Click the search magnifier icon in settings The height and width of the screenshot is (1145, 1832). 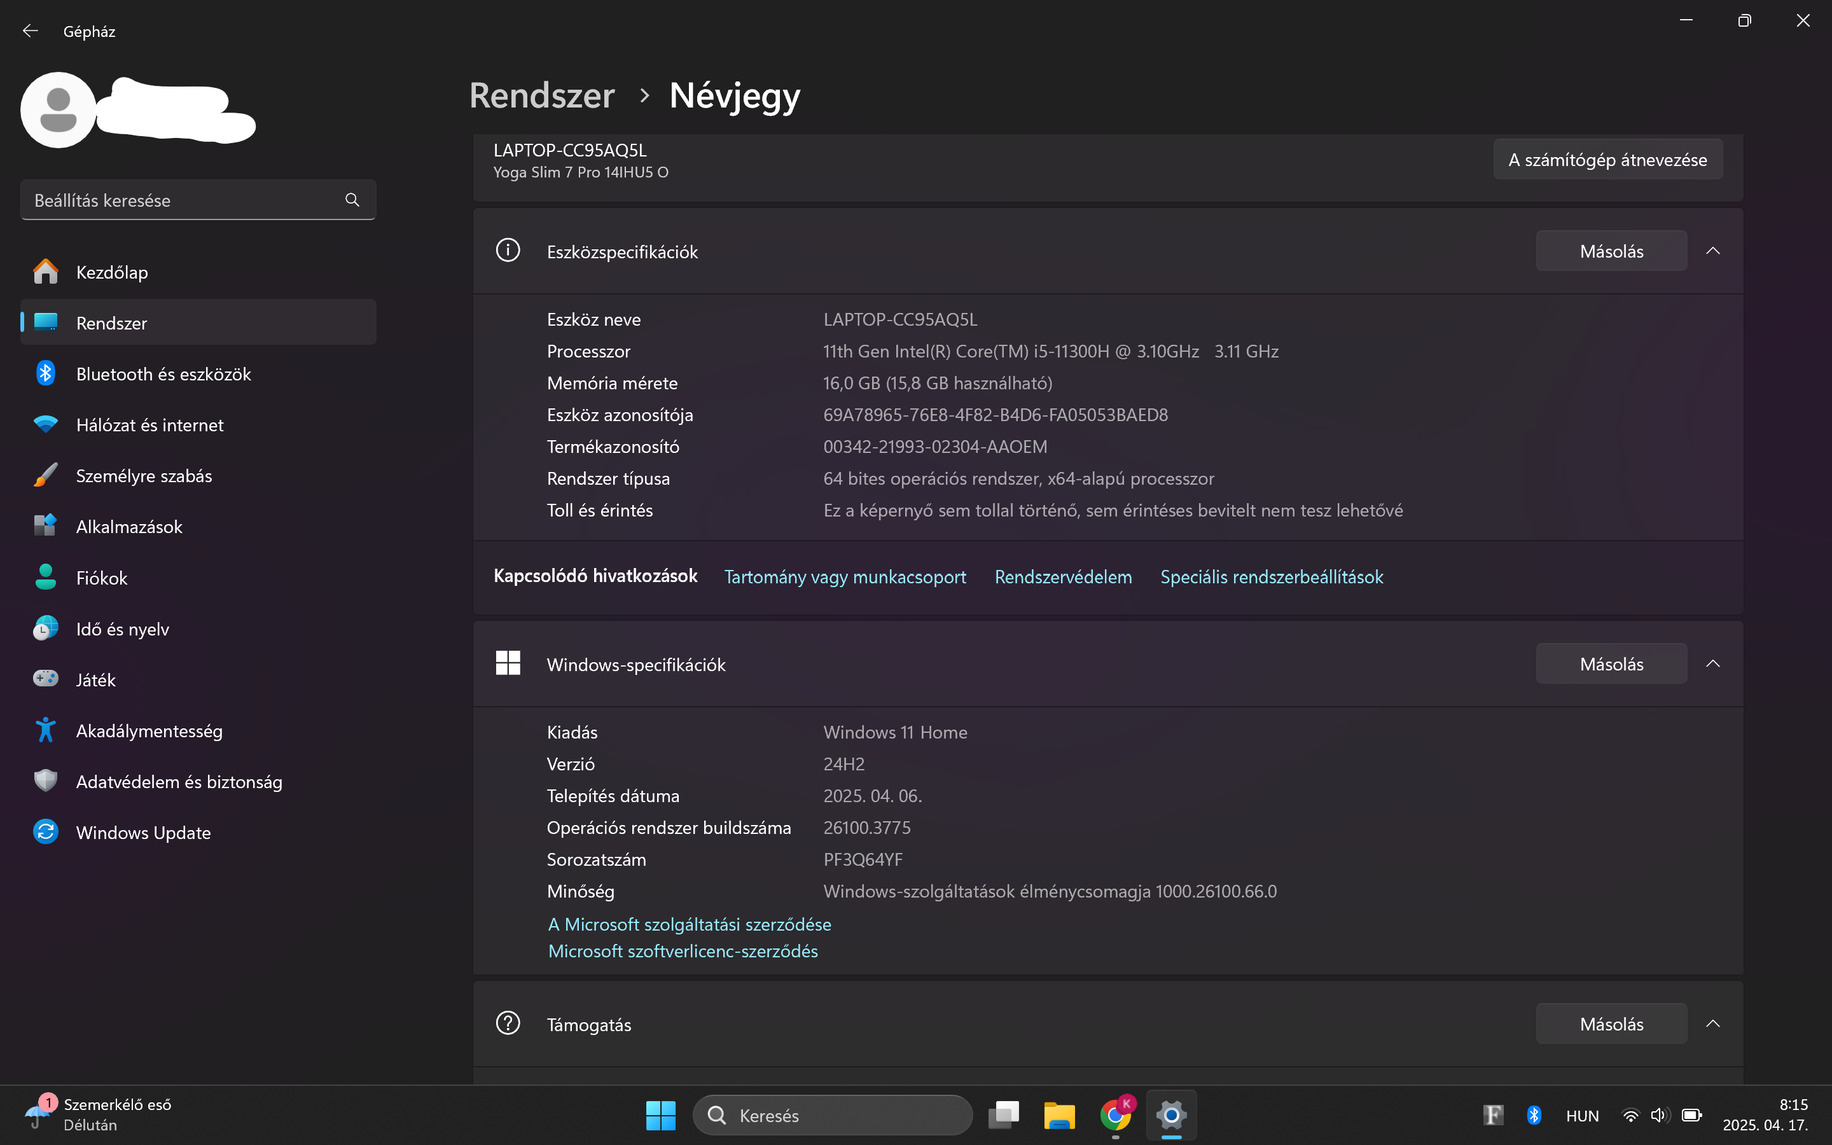tap(352, 200)
